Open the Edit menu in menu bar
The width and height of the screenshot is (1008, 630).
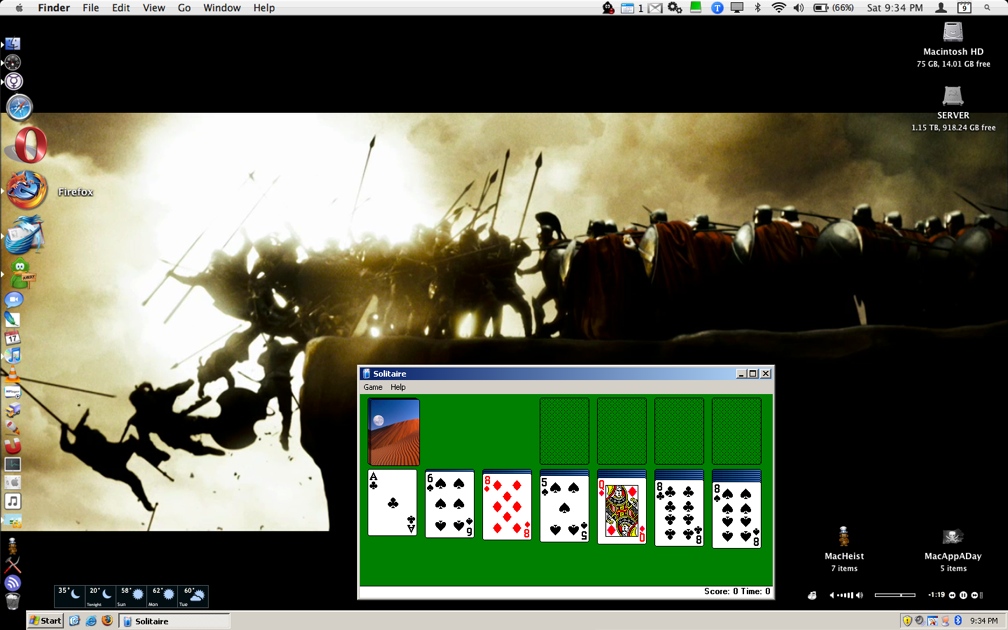click(121, 8)
